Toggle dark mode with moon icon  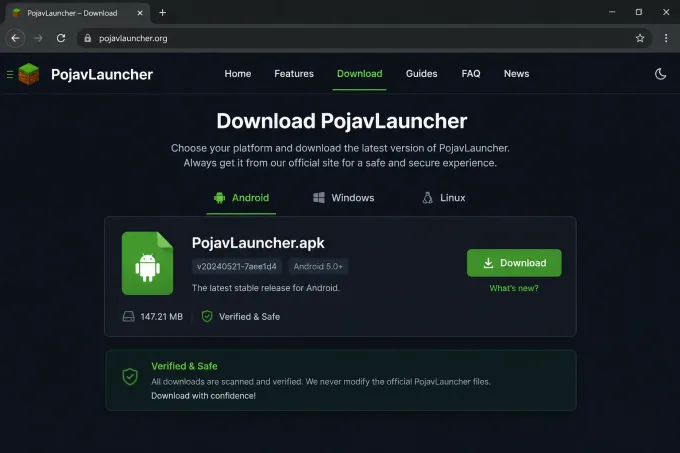pos(660,74)
